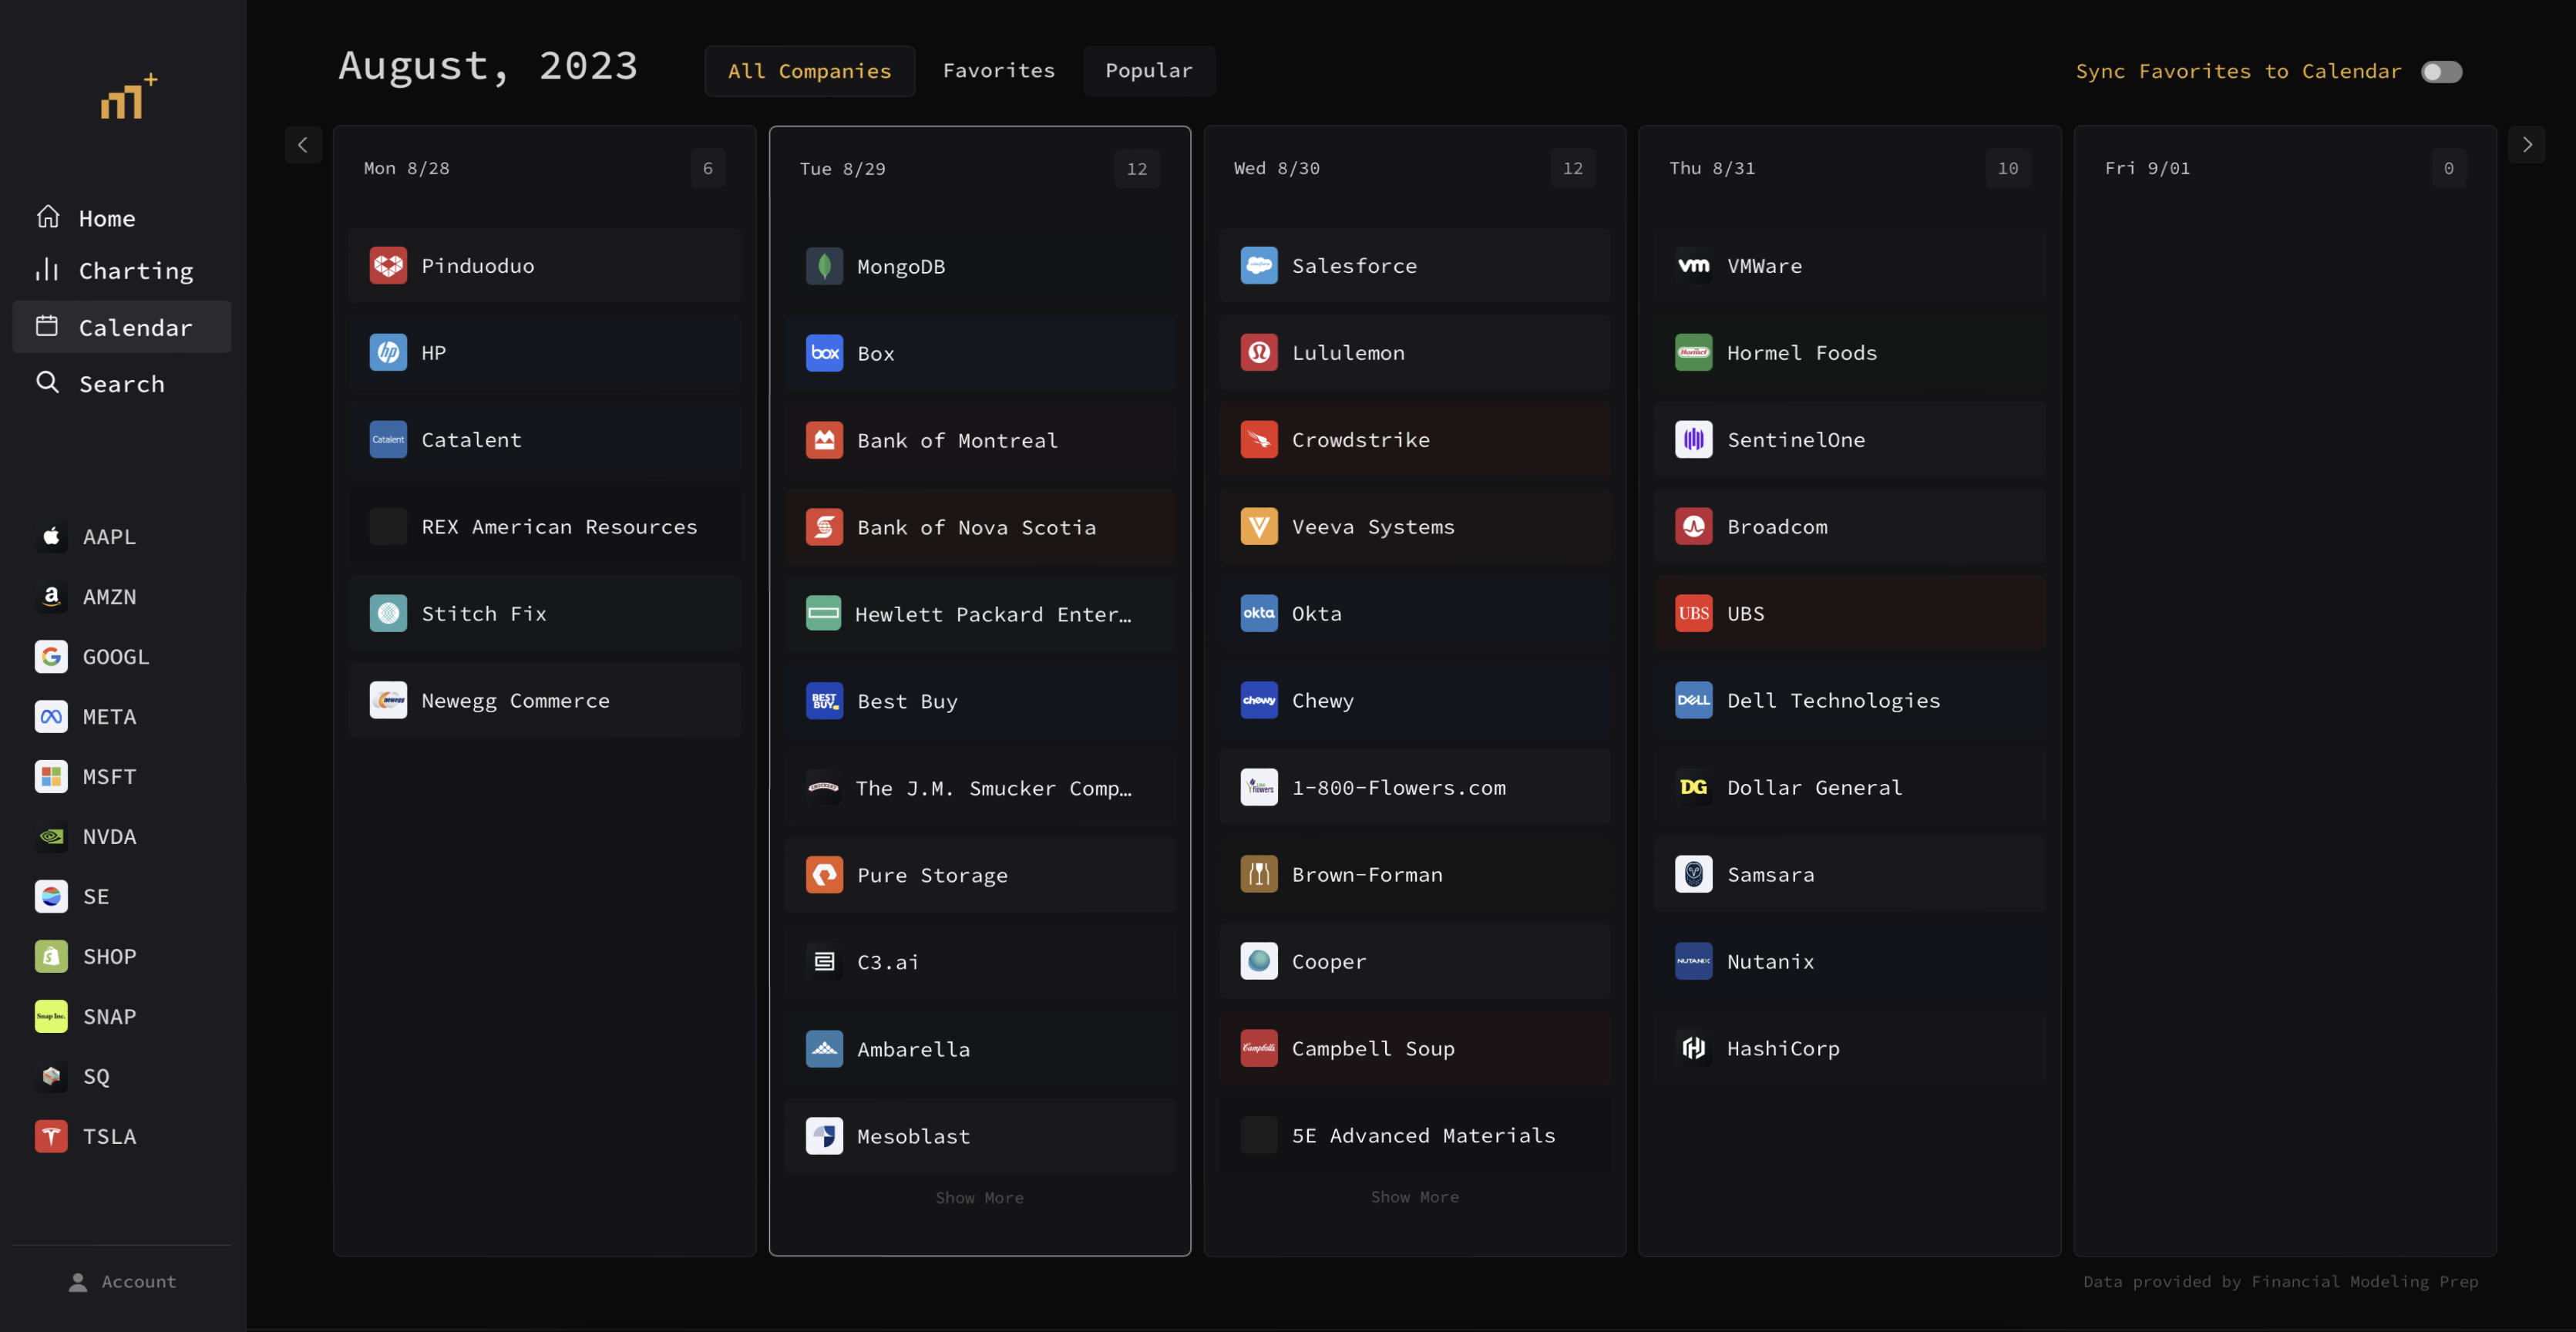Click the Bank of Montreal logo icon
This screenshot has width=2576, height=1332.
click(824, 441)
